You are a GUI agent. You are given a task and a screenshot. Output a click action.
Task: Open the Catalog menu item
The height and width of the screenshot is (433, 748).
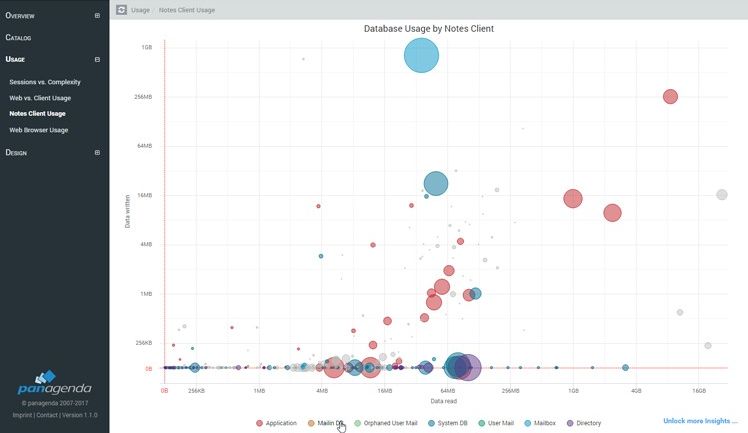18,38
